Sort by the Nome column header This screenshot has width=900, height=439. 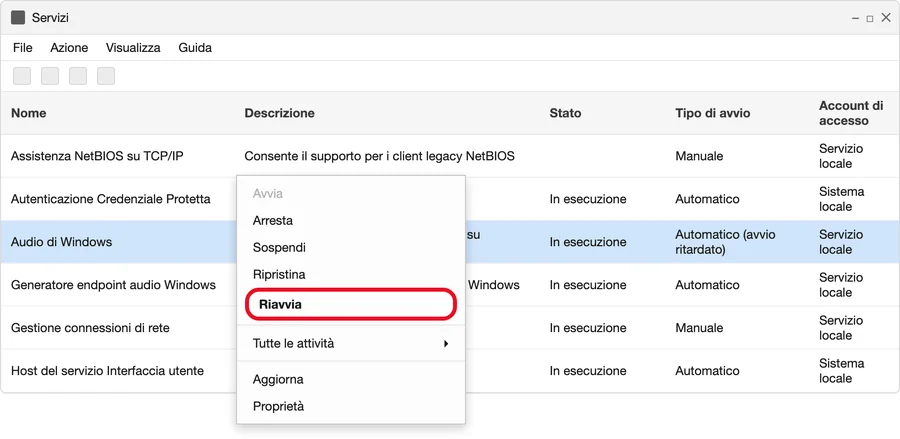click(29, 113)
